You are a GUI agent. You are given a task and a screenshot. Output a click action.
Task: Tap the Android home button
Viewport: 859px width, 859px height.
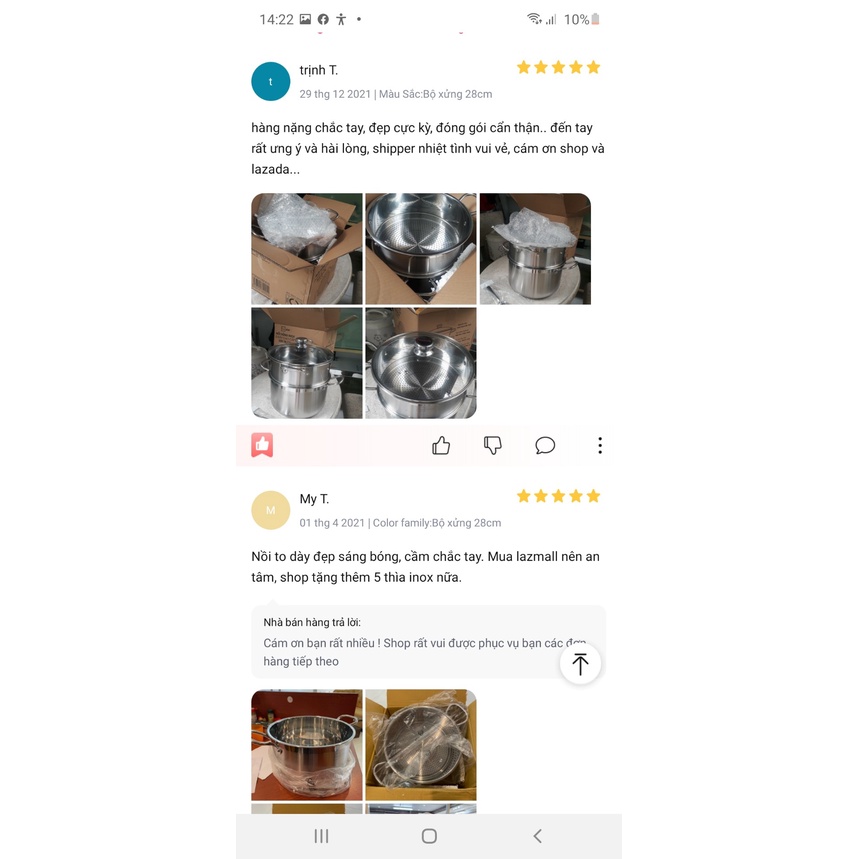429,836
